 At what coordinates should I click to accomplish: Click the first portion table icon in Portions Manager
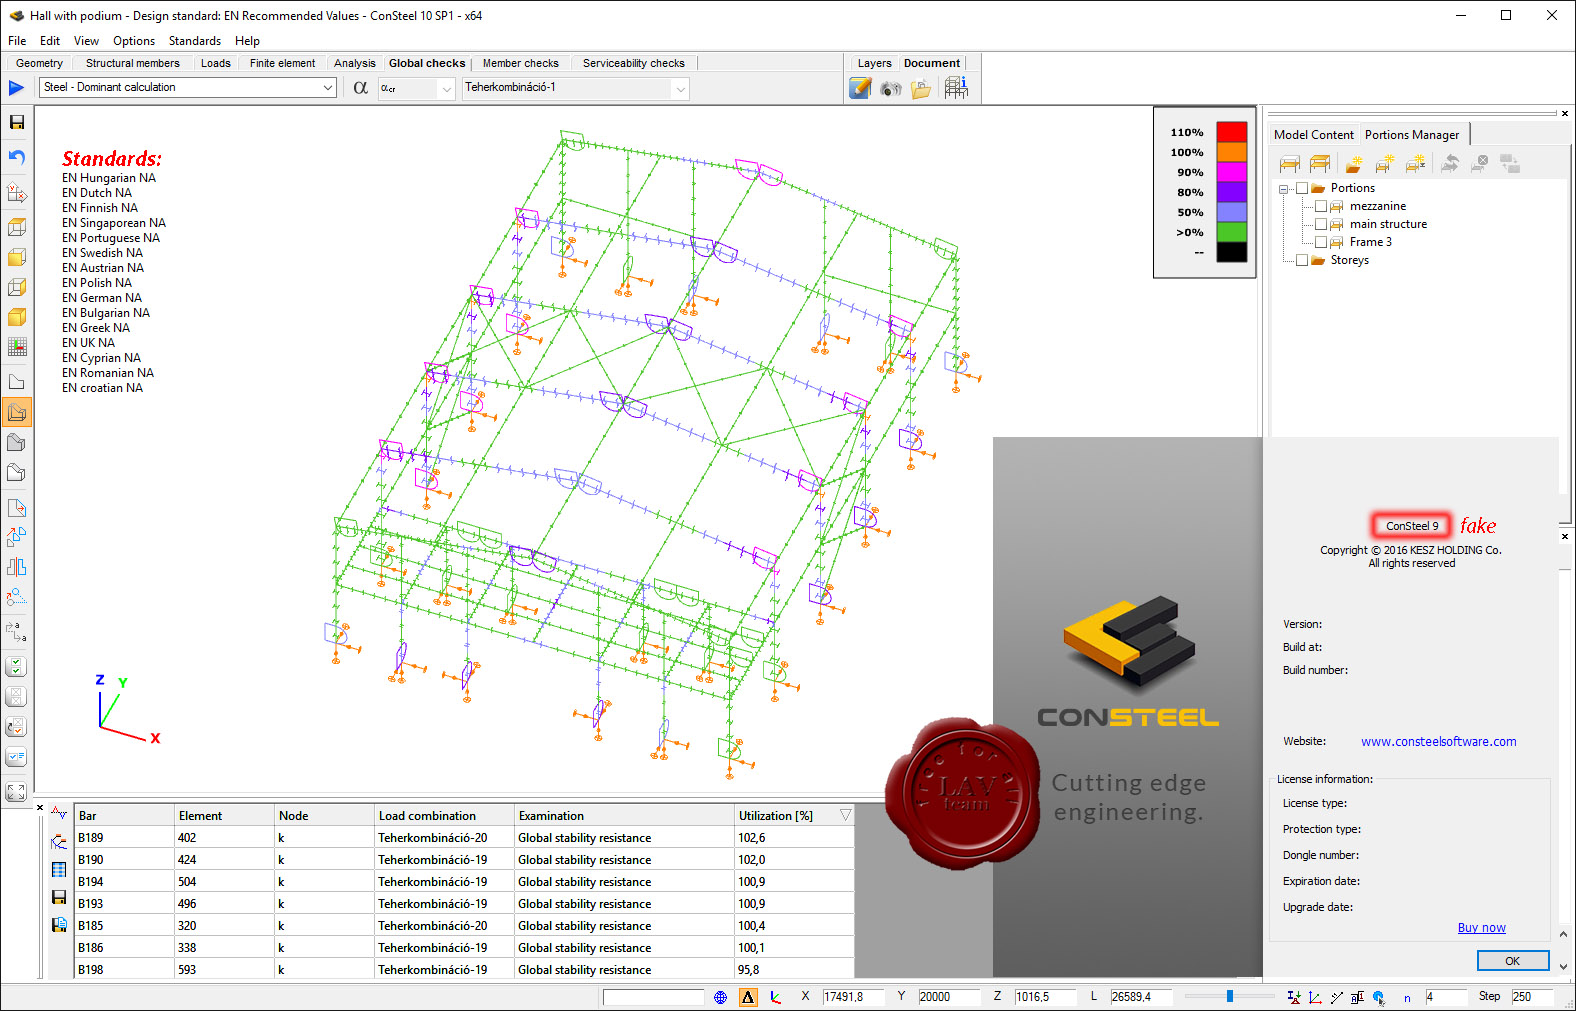[1290, 164]
